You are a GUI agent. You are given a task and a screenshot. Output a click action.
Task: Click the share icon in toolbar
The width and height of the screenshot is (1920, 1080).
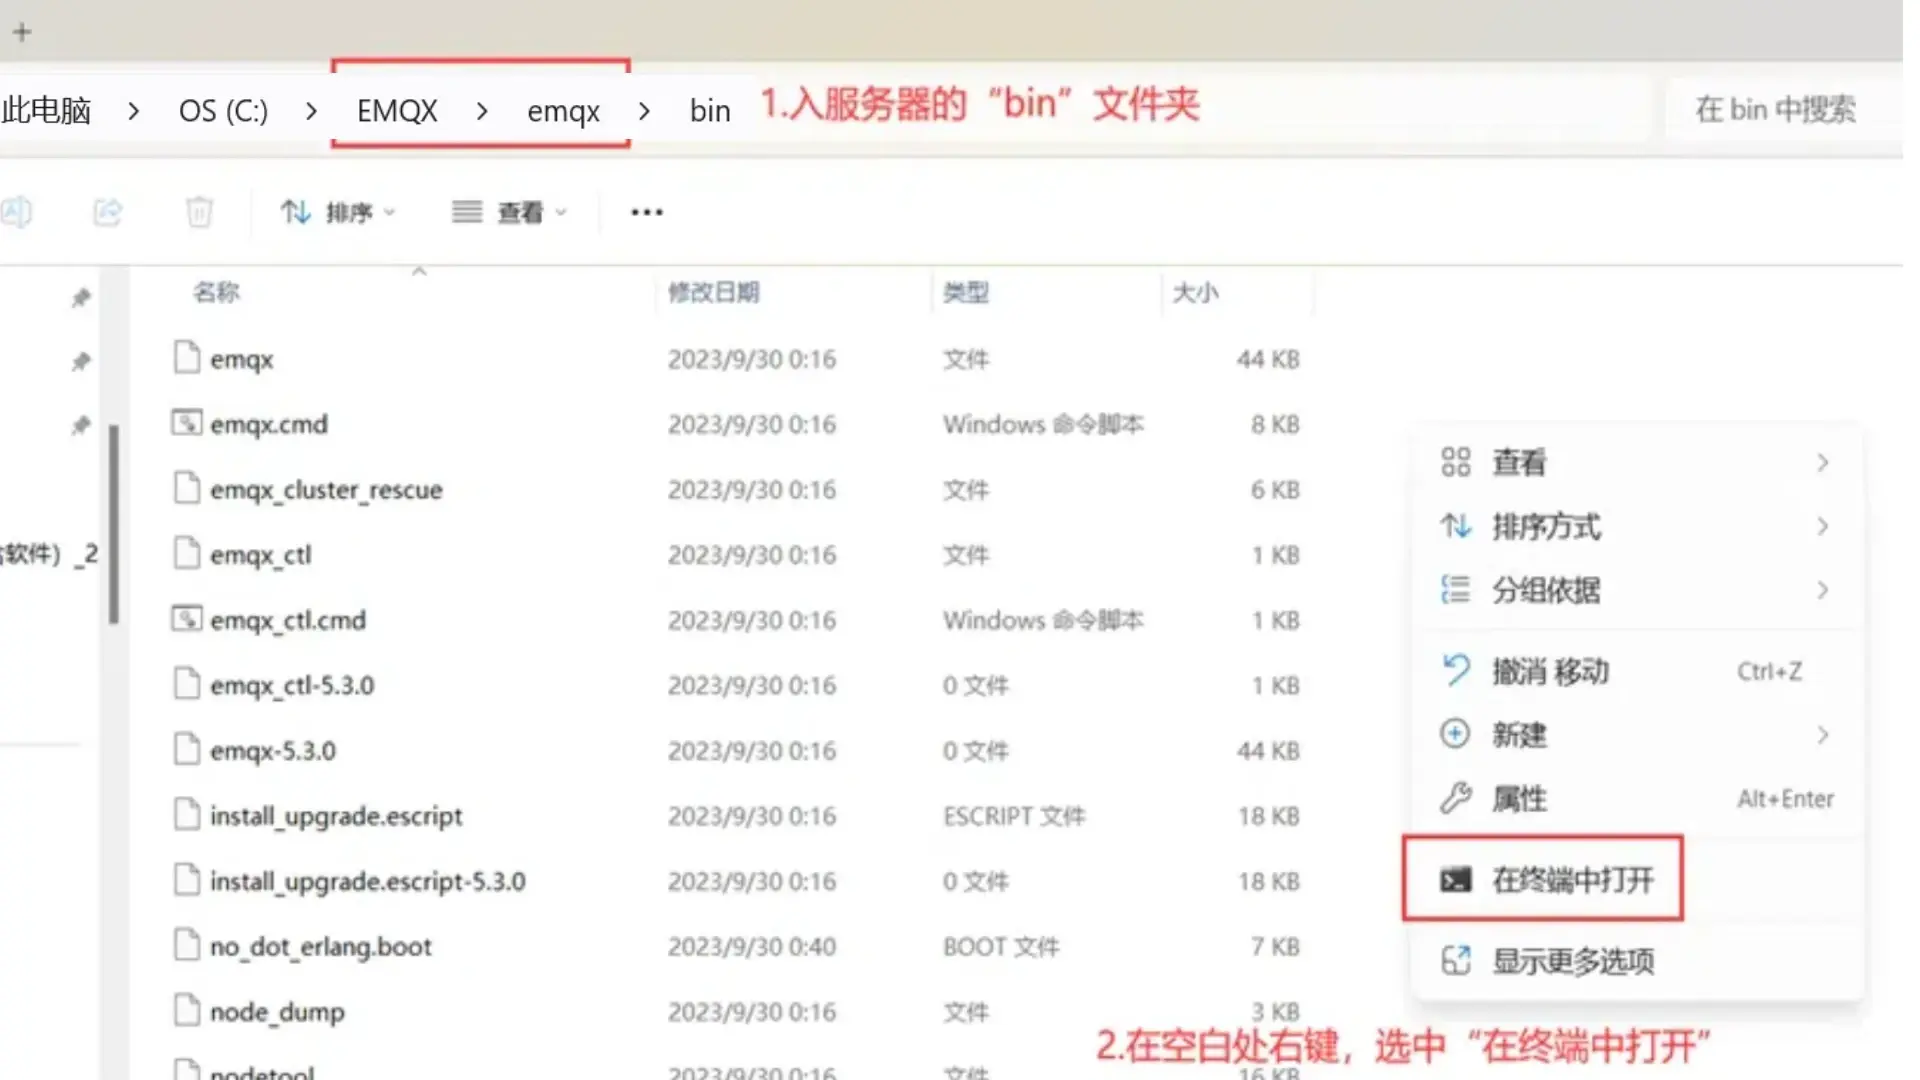tap(107, 212)
